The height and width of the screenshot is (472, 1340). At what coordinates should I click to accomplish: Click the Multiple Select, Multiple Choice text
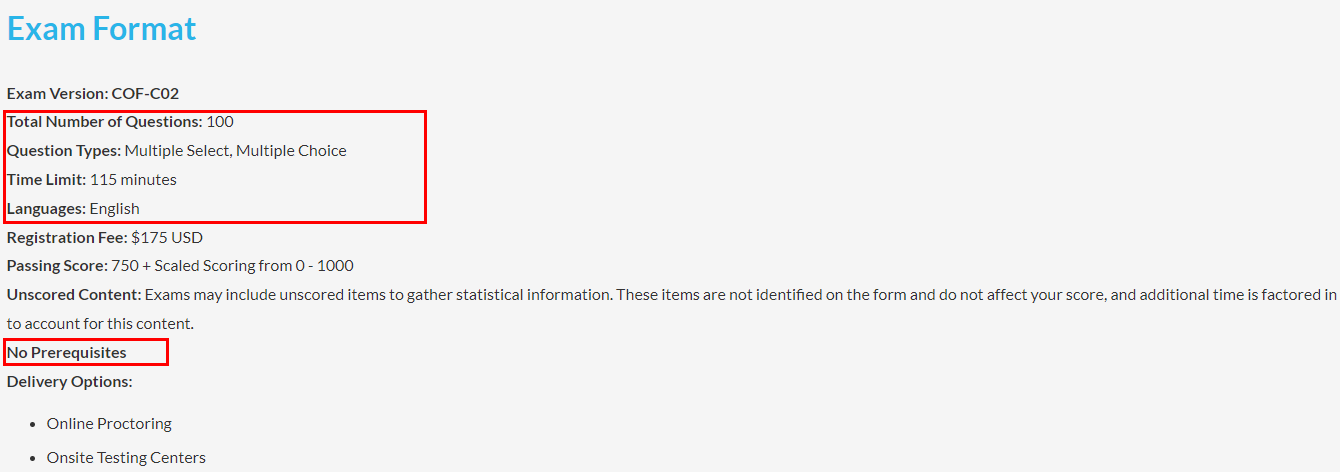[236, 151]
